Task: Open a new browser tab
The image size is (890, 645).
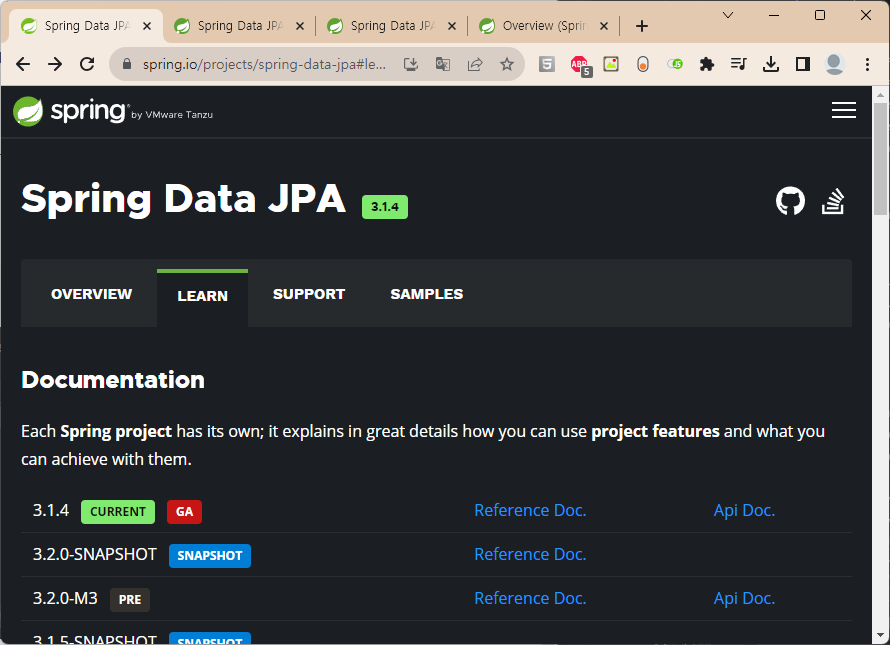Action: (x=641, y=26)
